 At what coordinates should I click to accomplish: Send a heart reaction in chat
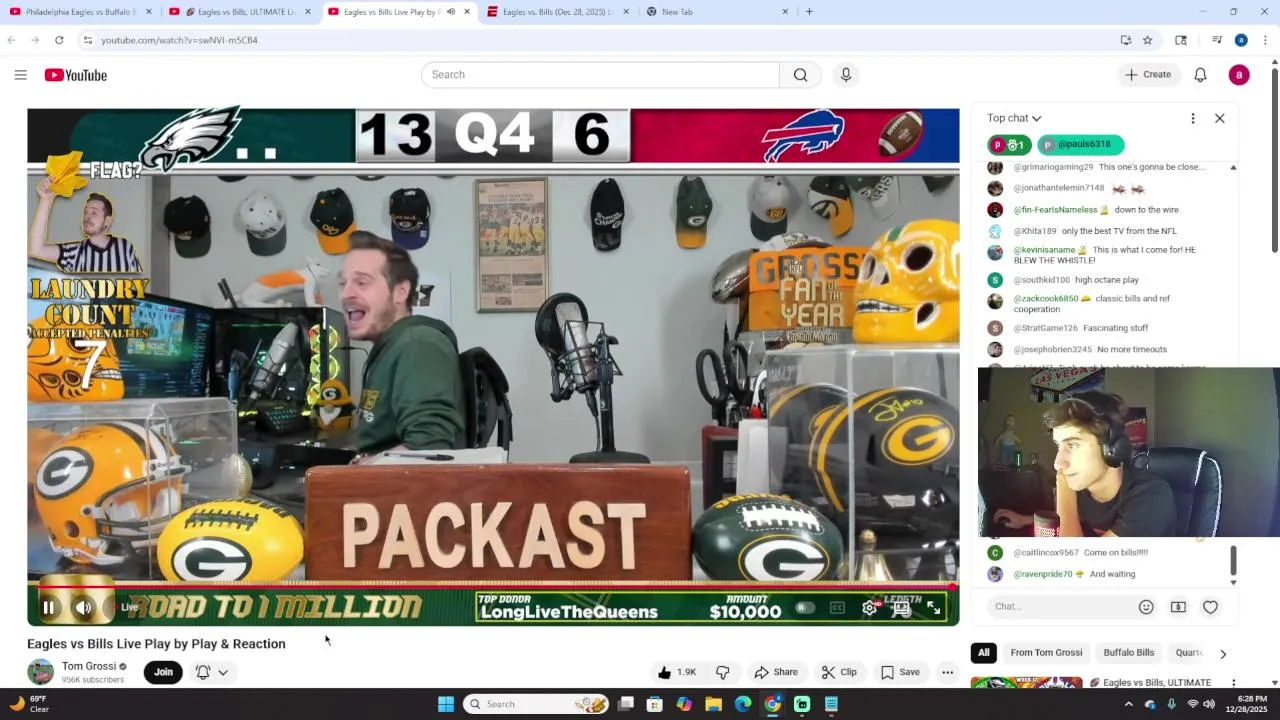click(x=1210, y=607)
